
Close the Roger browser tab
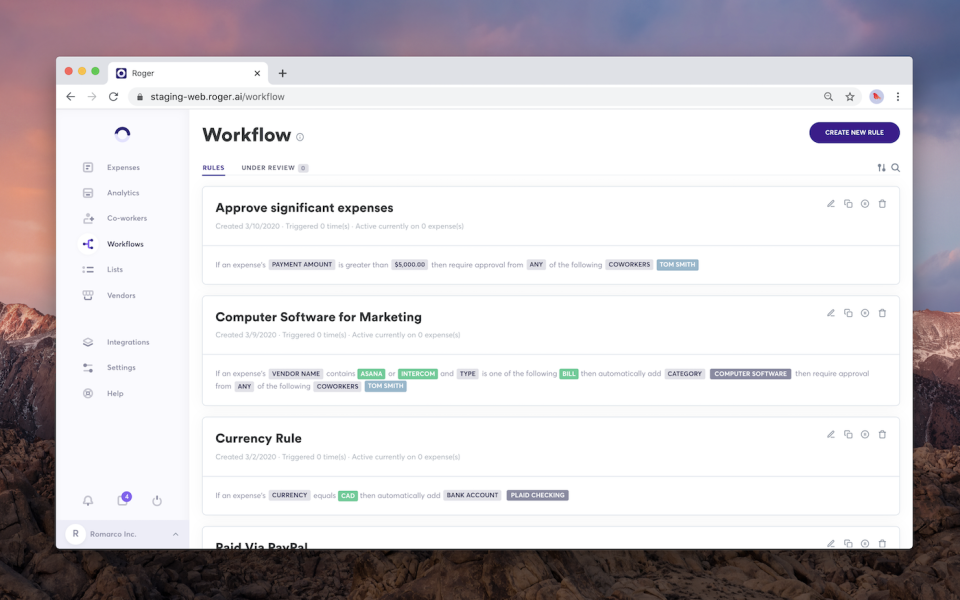[257, 73]
